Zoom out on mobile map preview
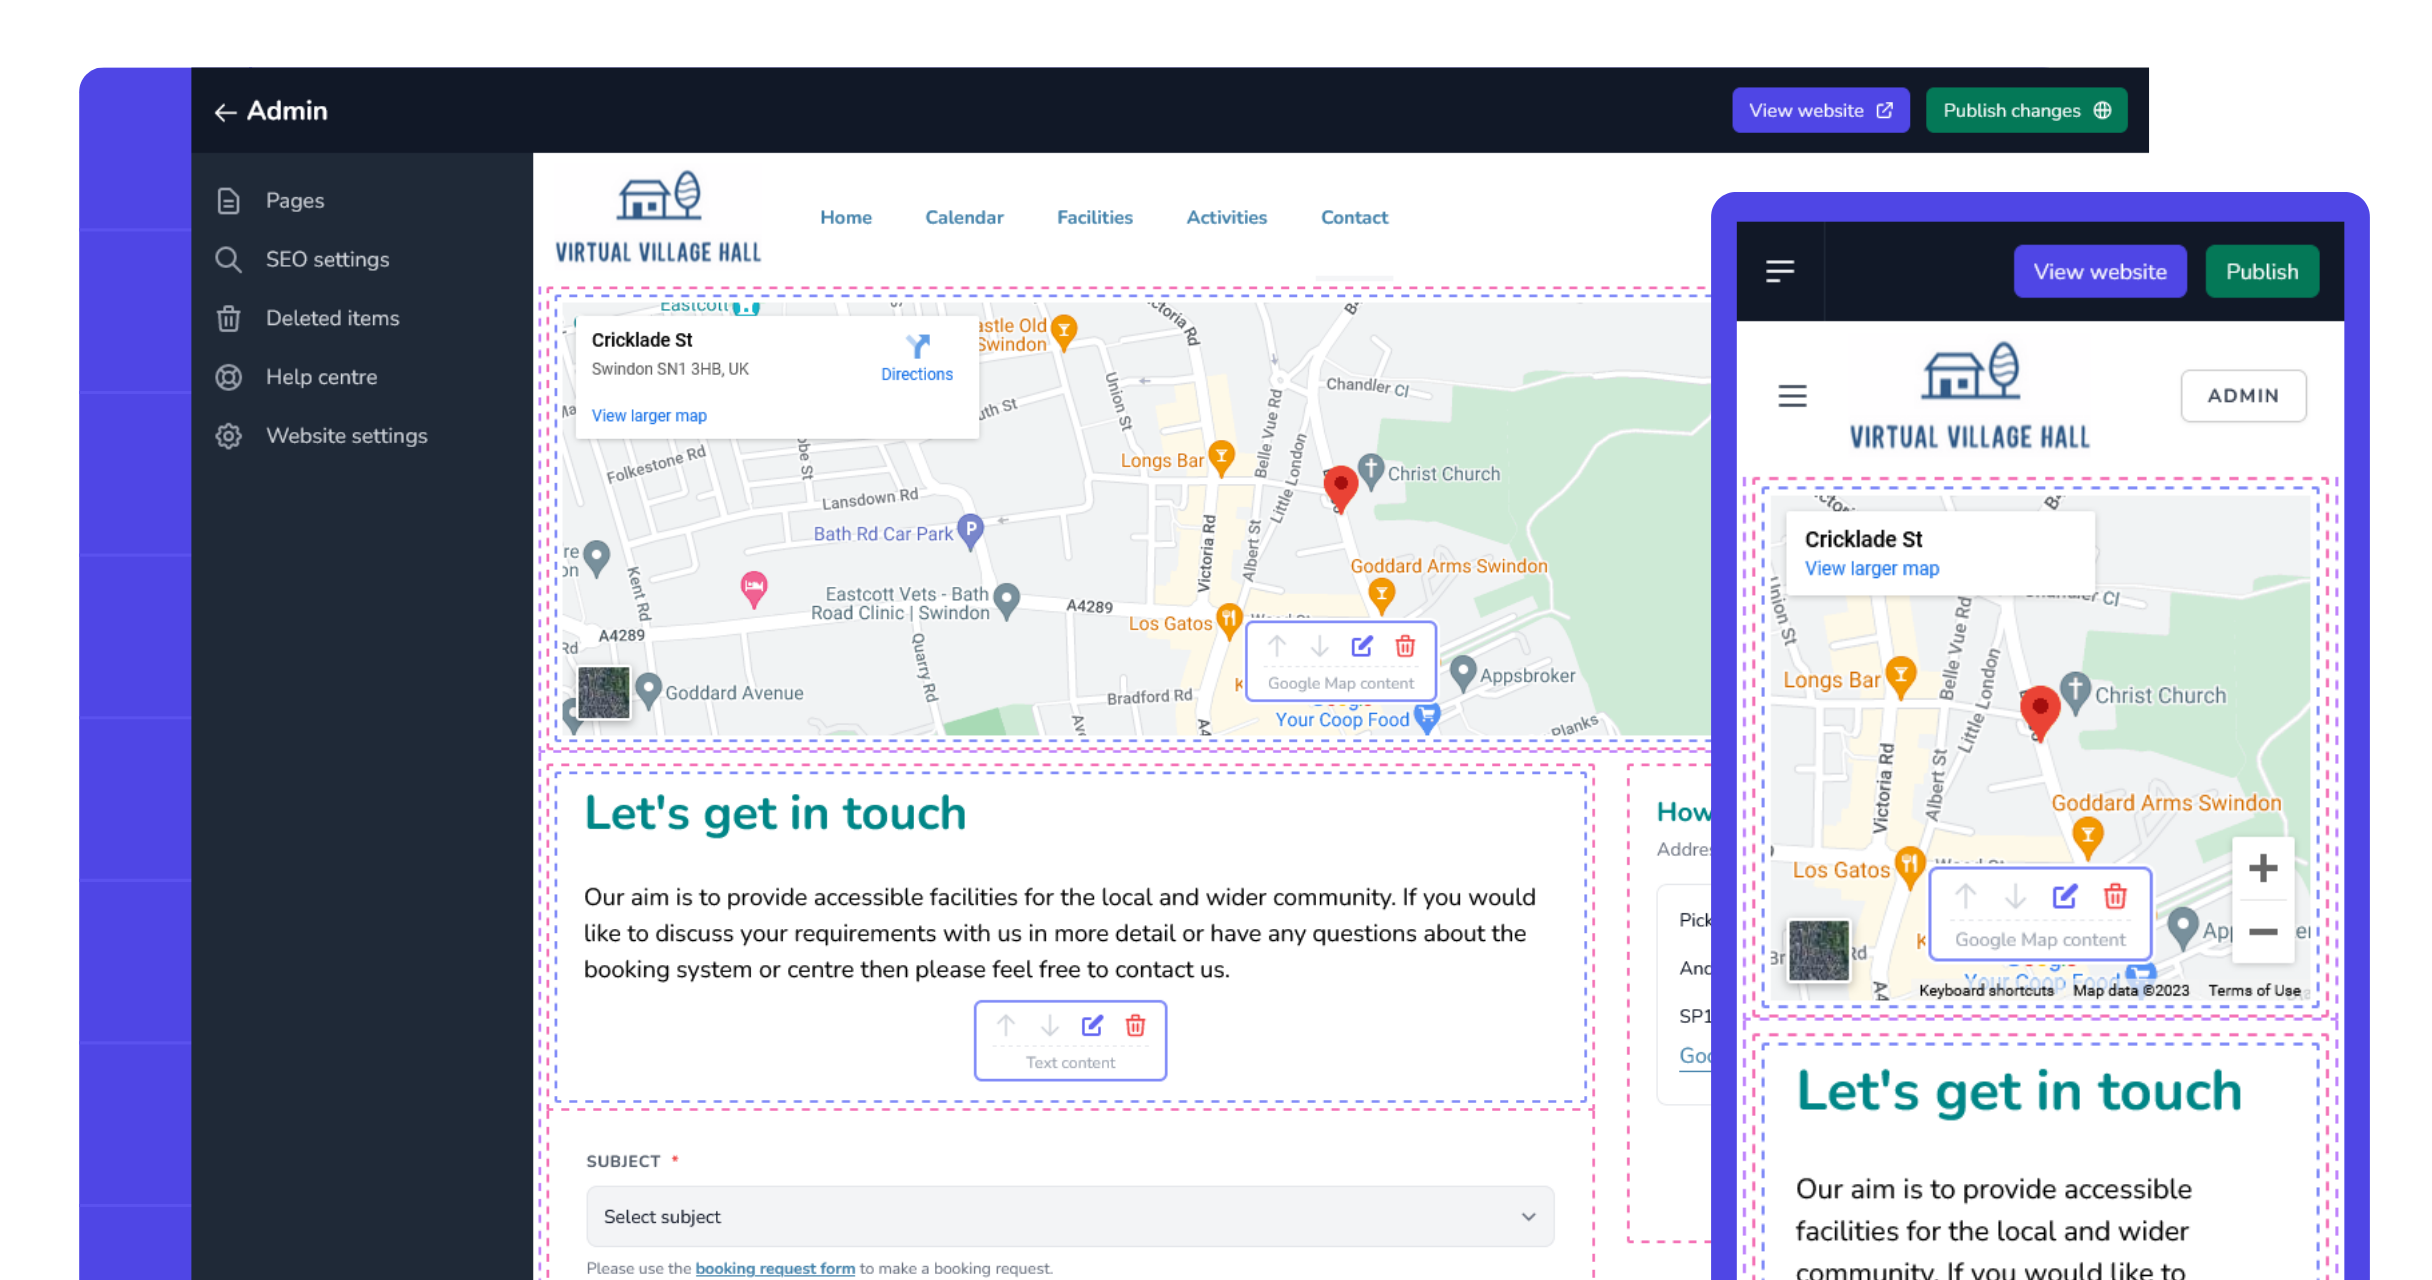 [2263, 932]
